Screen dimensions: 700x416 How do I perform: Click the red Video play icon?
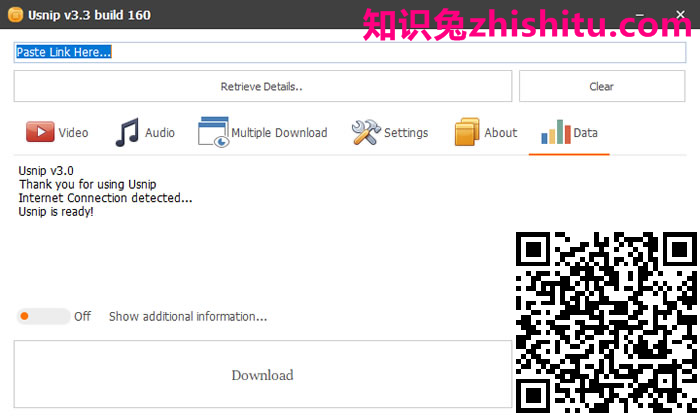tap(40, 132)
